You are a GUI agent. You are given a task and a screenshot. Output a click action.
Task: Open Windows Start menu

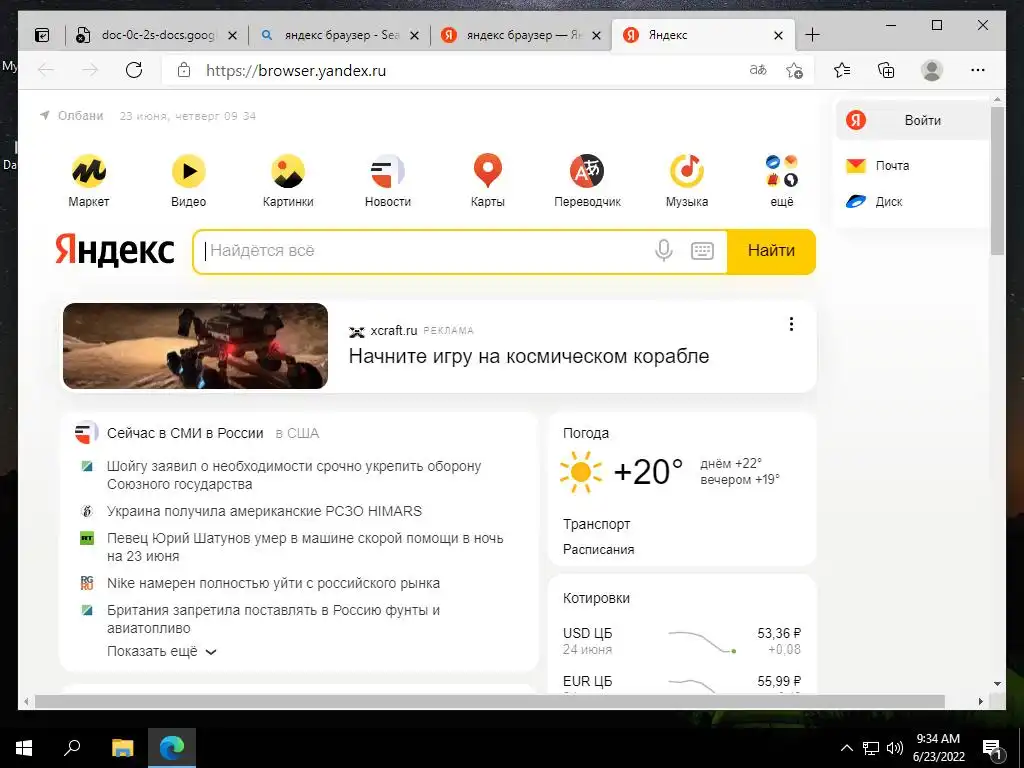pyautogui.click(x=24, y=748)
